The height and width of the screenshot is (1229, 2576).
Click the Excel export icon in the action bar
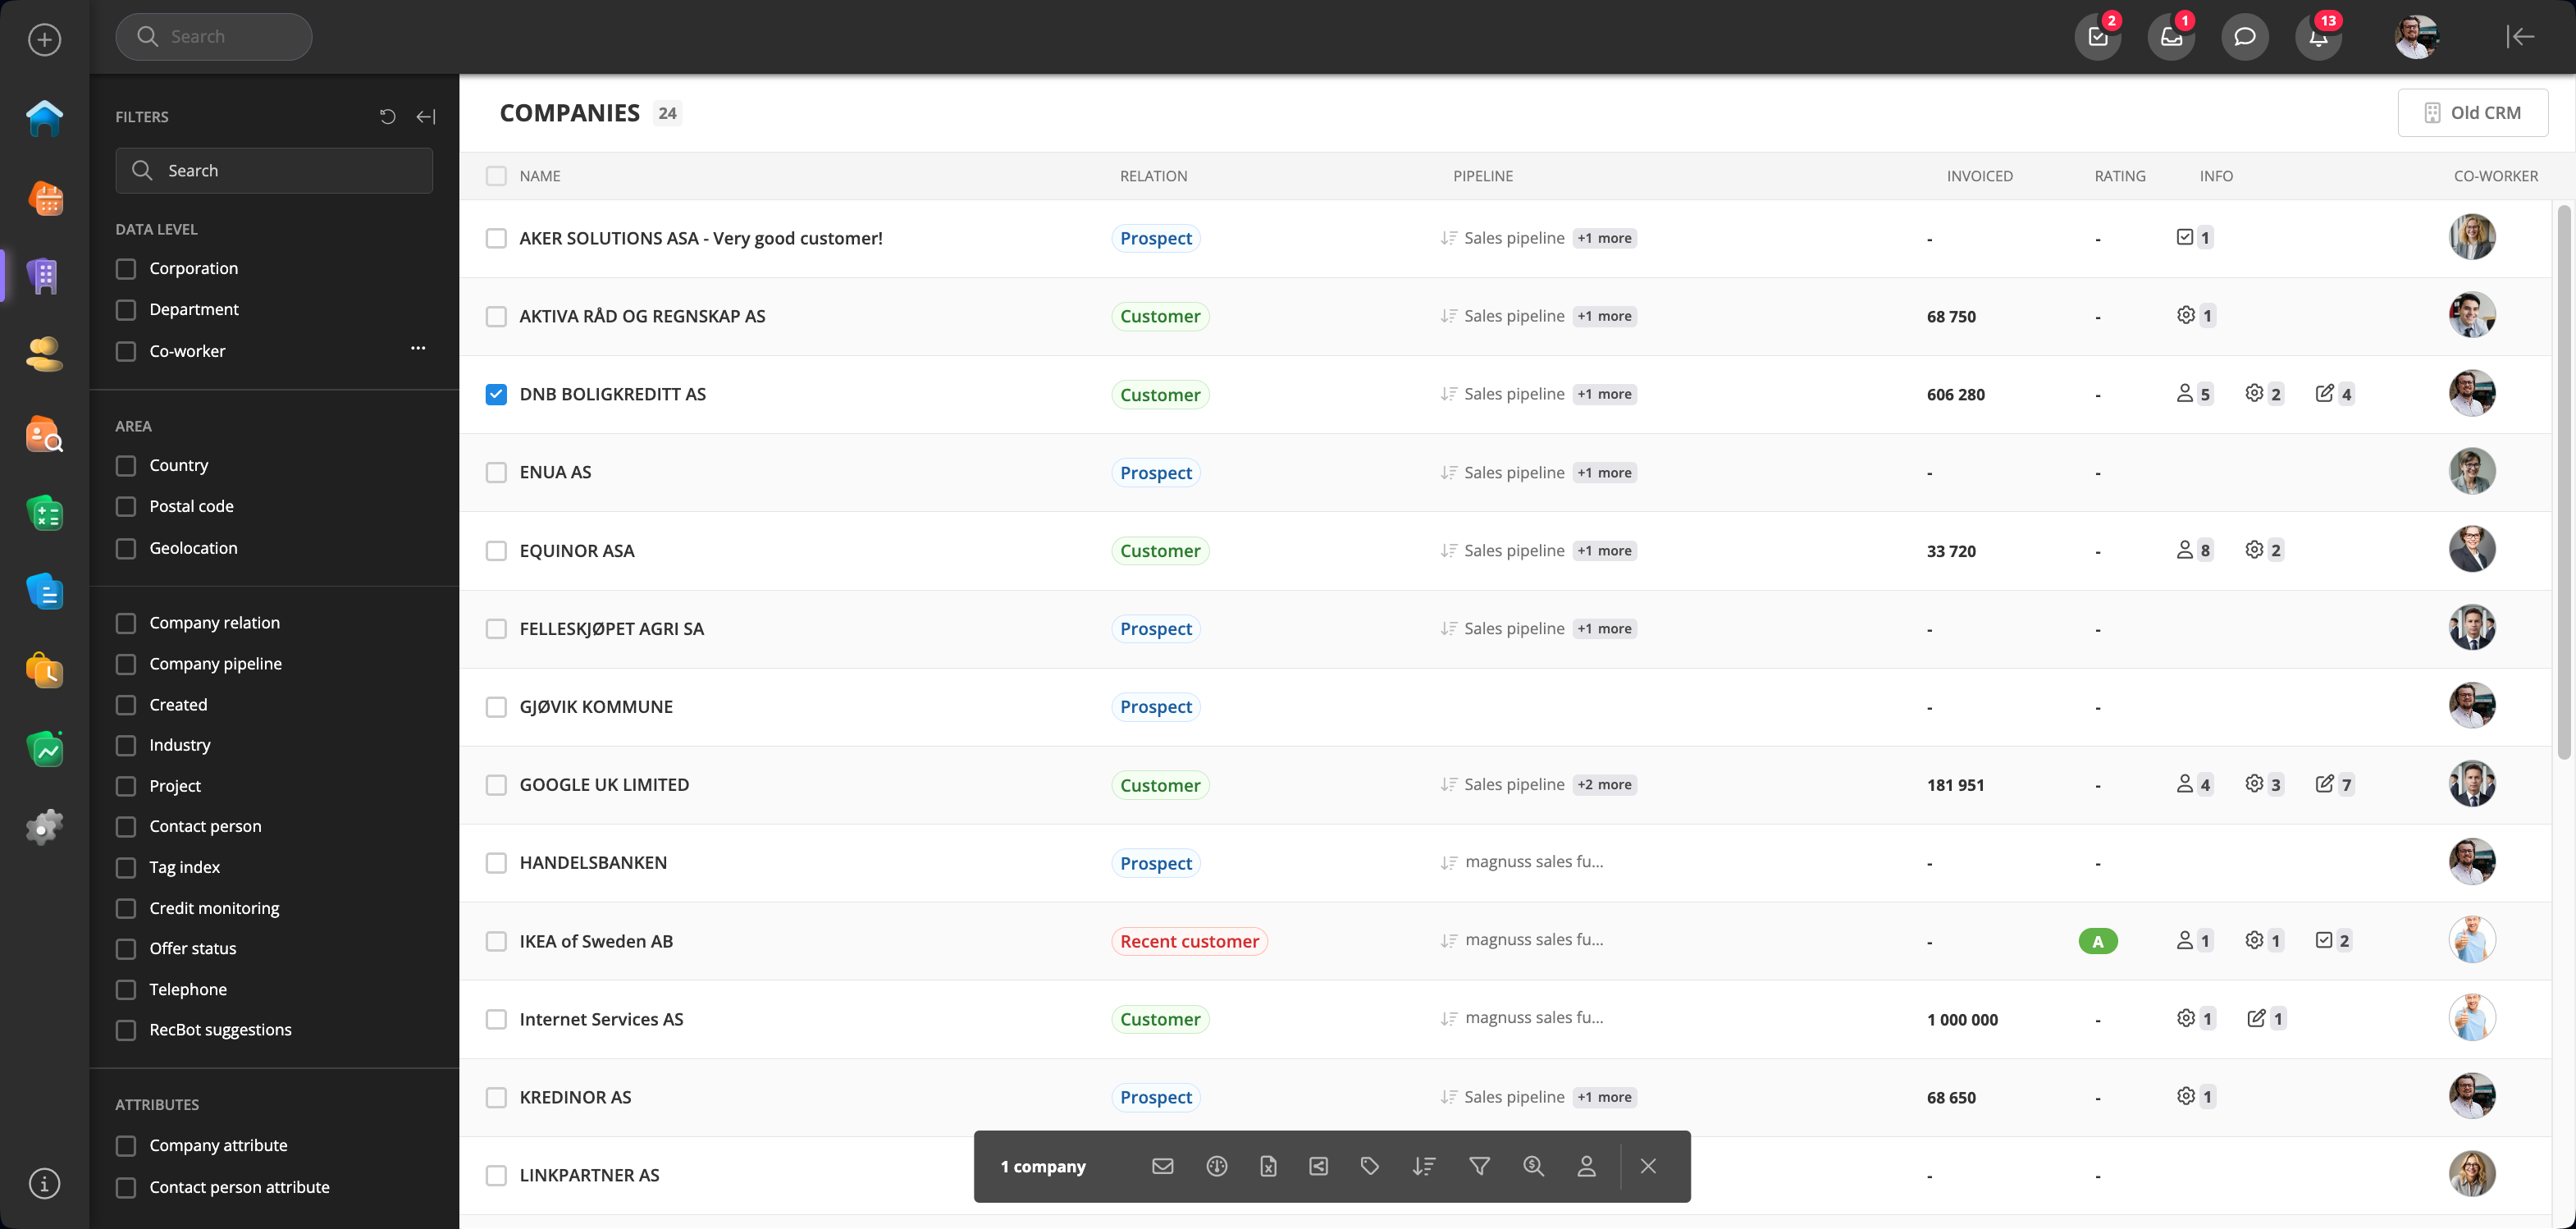point(1268,1166)
